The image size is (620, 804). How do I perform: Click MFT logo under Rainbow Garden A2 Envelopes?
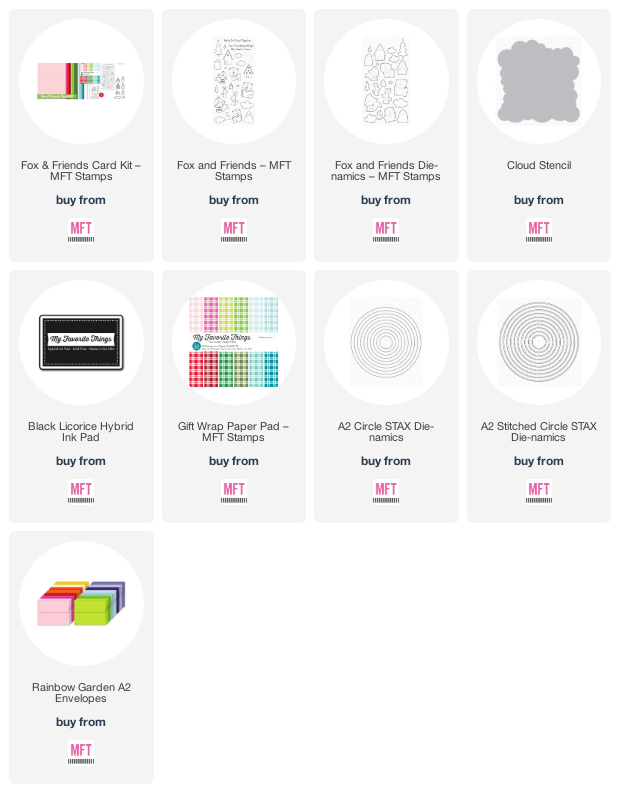81,752
